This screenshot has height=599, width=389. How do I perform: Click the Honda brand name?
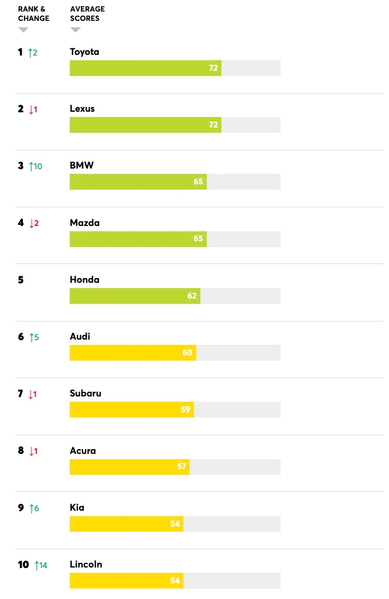84,280
